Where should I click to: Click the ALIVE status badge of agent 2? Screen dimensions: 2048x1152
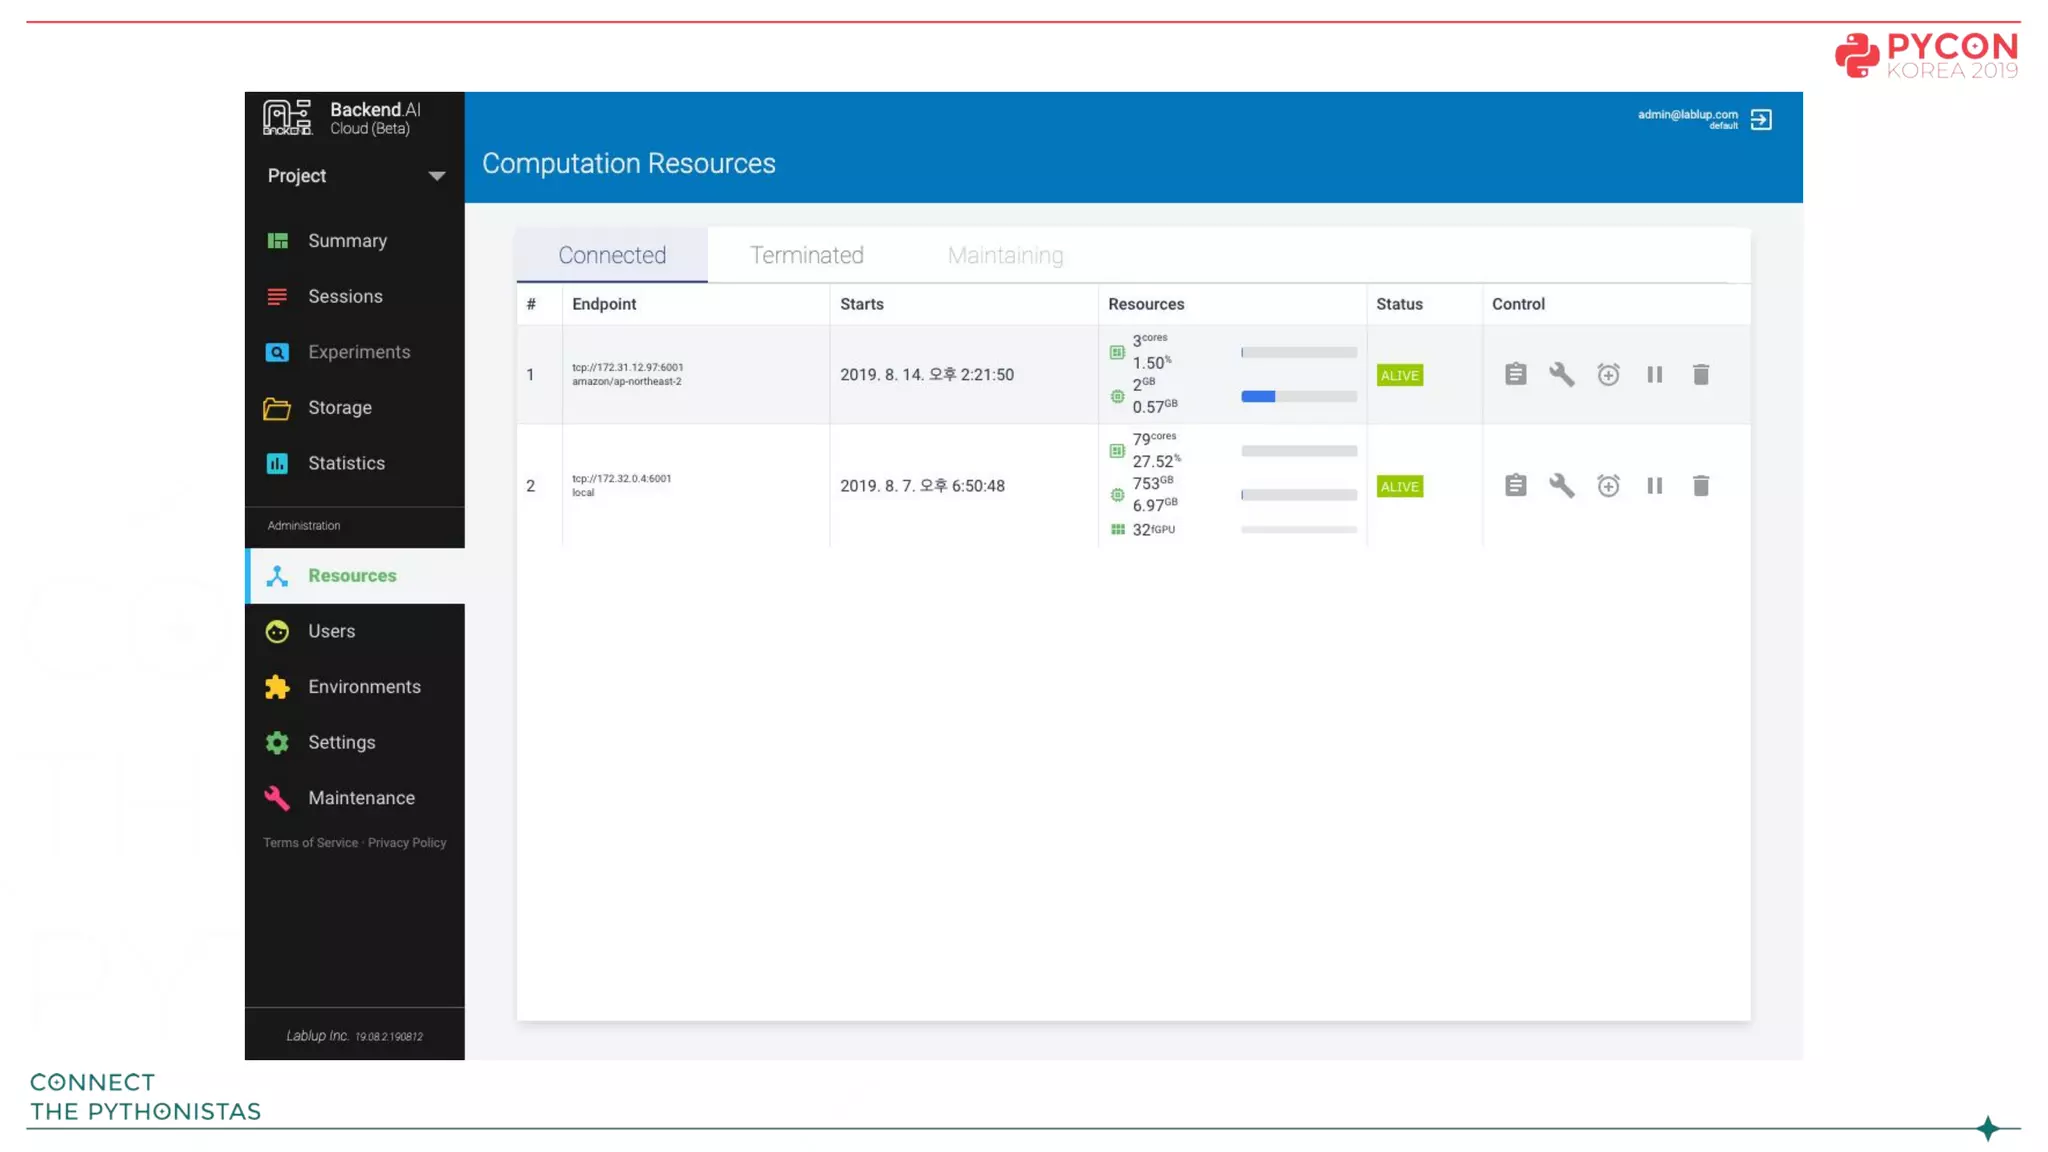pyautogui.click(x=1399, y=487)
